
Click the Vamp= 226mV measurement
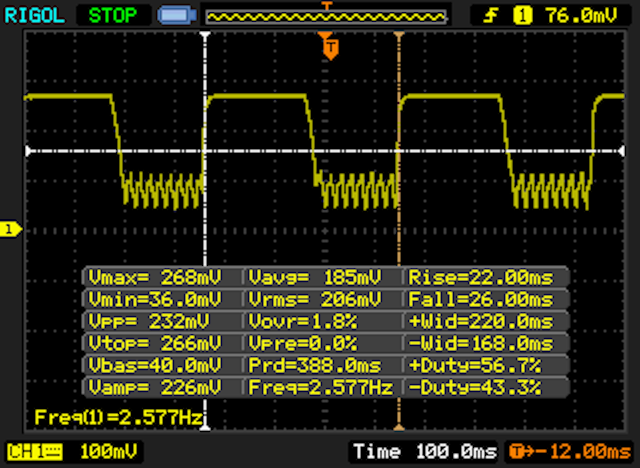155,387
